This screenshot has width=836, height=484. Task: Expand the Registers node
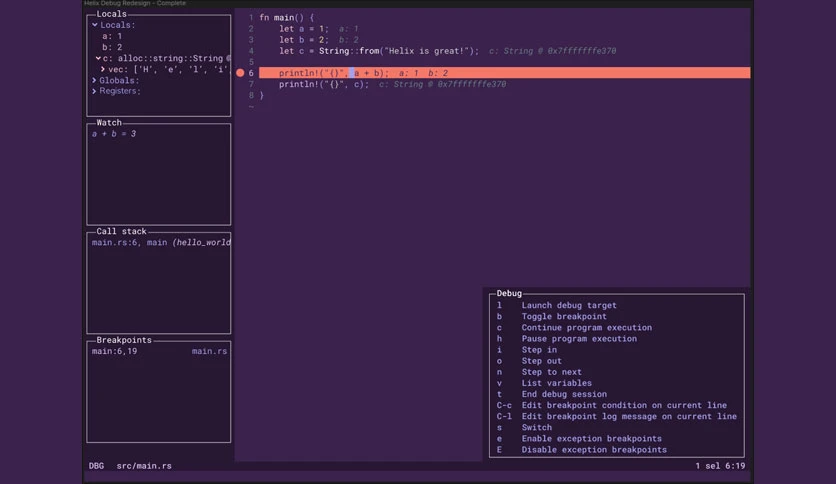[x=94, y=91]
